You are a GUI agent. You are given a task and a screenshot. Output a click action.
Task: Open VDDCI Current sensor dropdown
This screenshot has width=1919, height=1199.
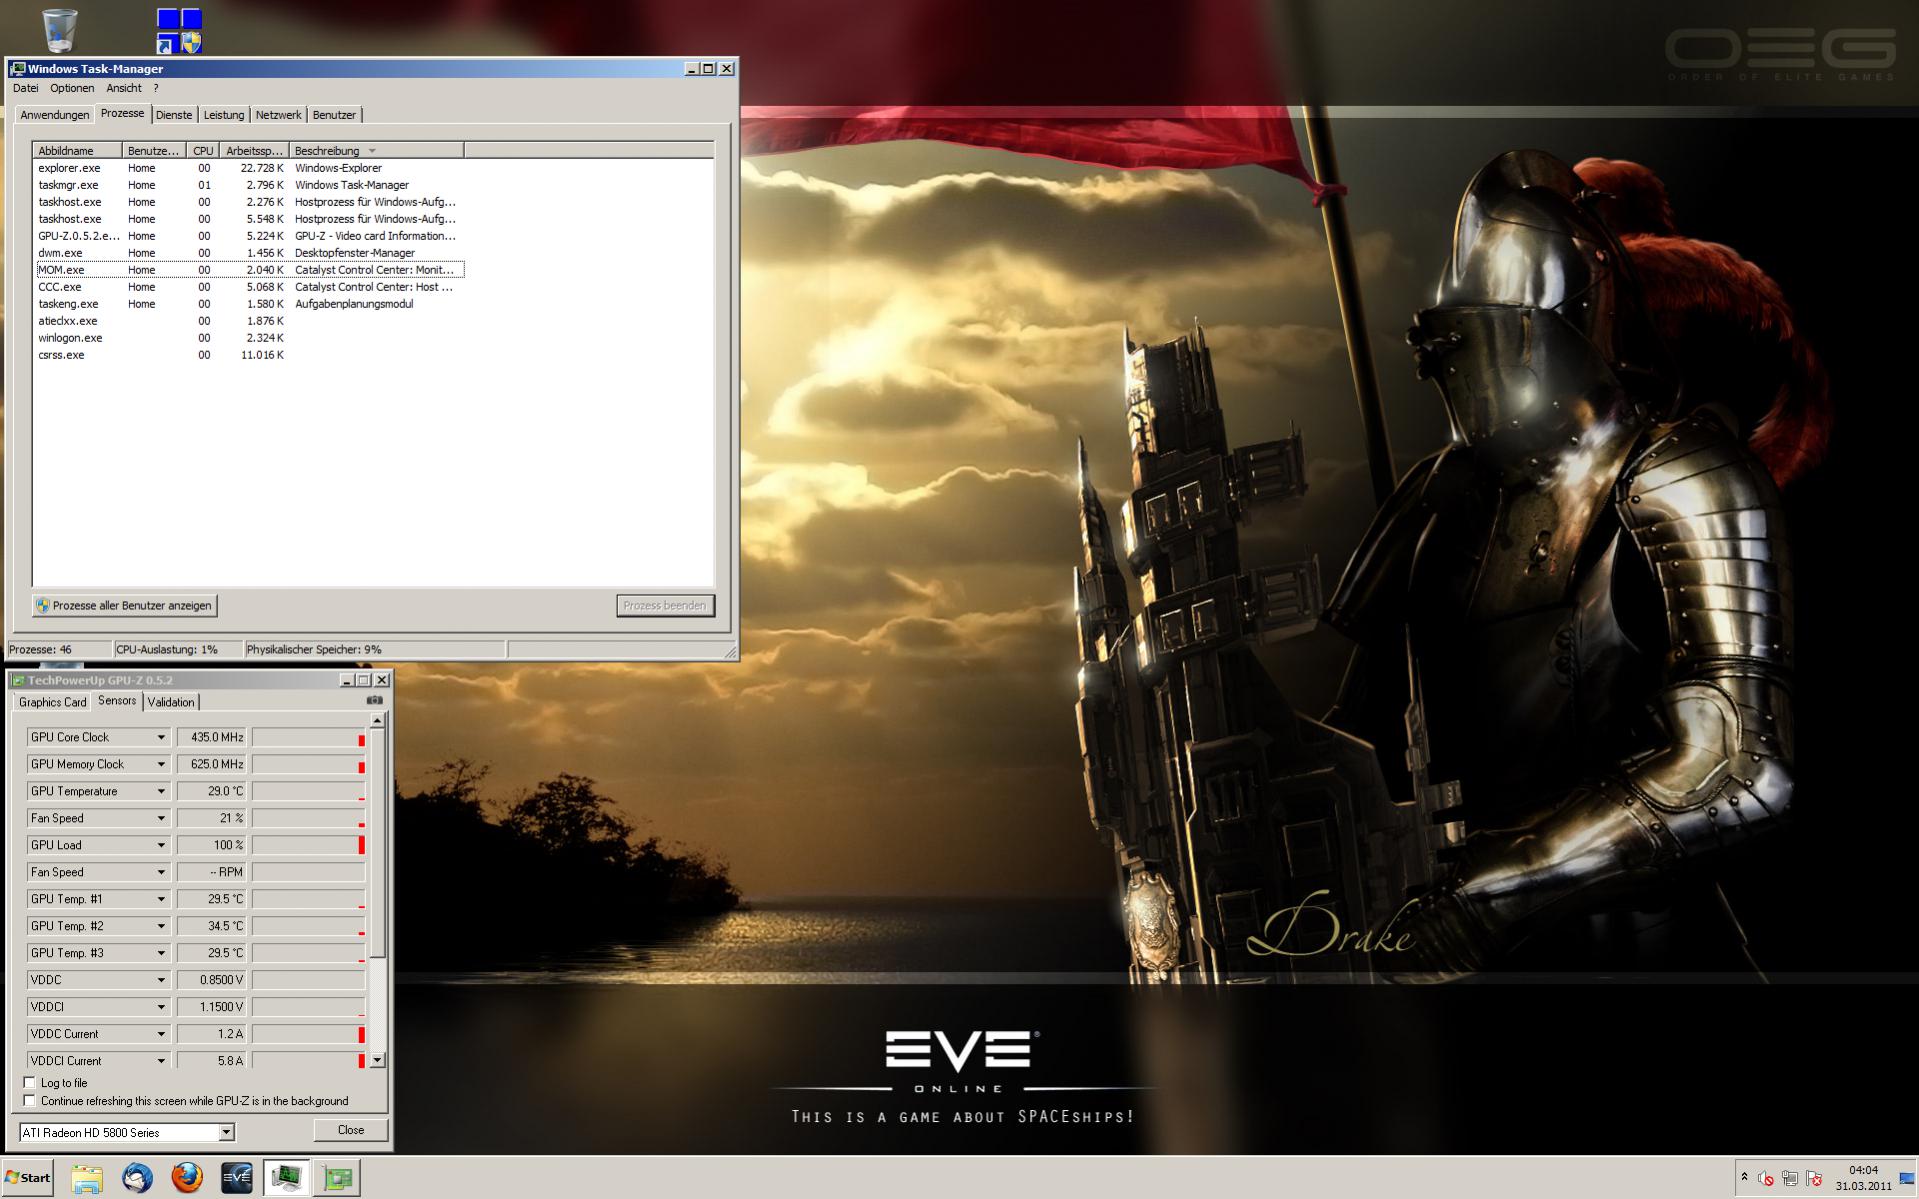(x=161, y=1061)
